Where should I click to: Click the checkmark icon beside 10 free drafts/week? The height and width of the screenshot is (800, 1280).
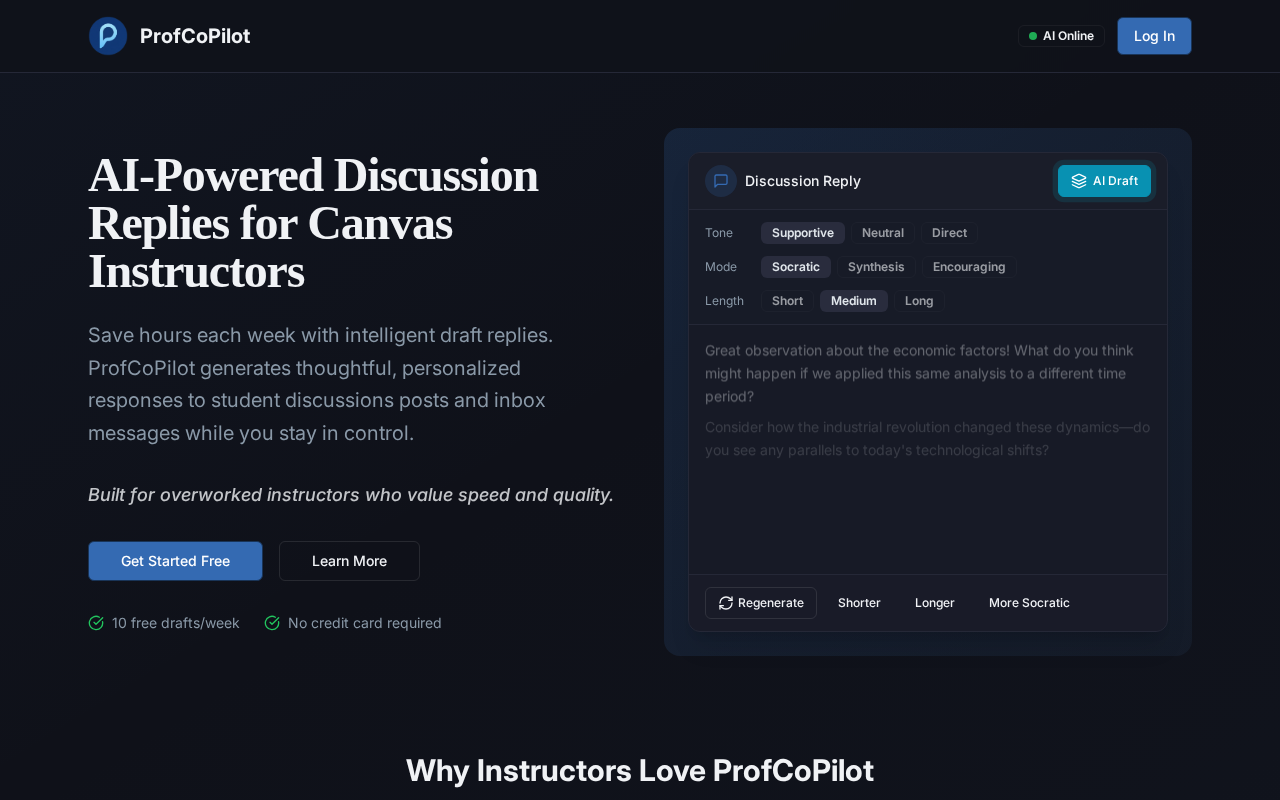96,623
